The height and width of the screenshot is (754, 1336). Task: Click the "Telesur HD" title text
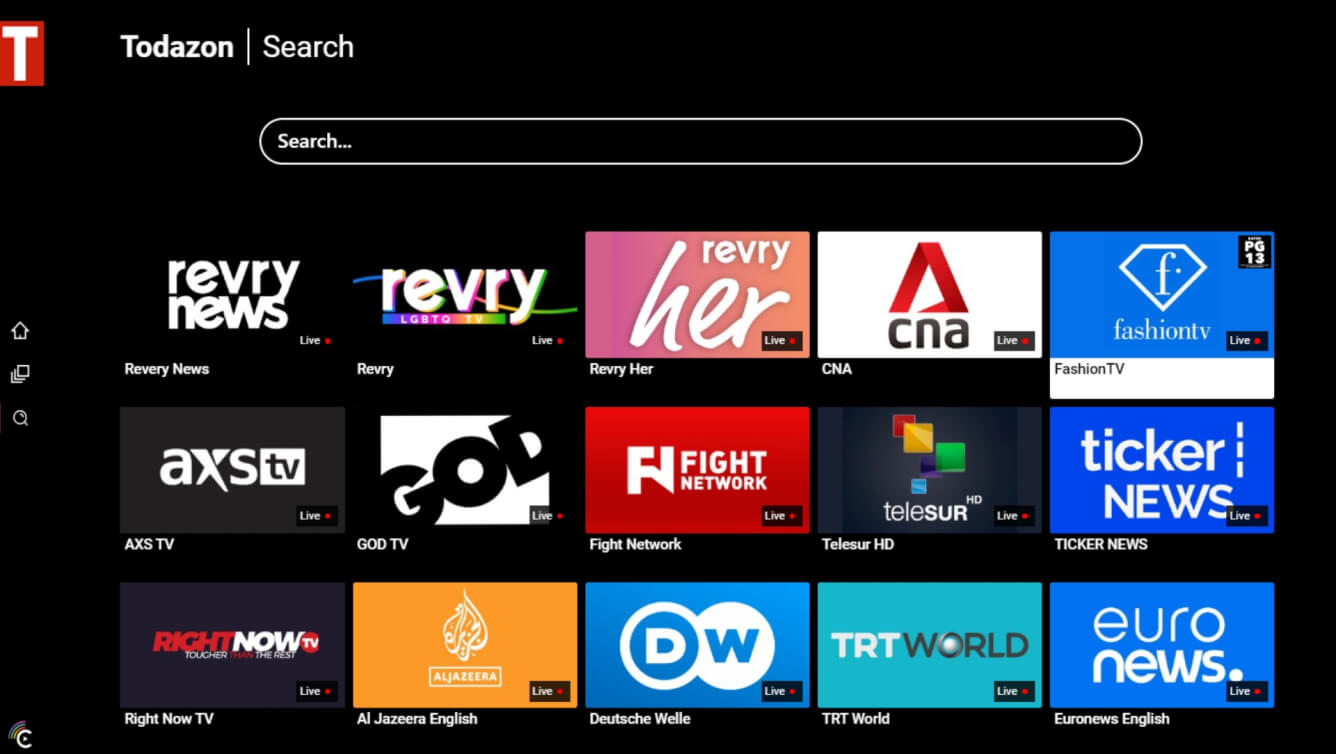[x=858, y=544]
